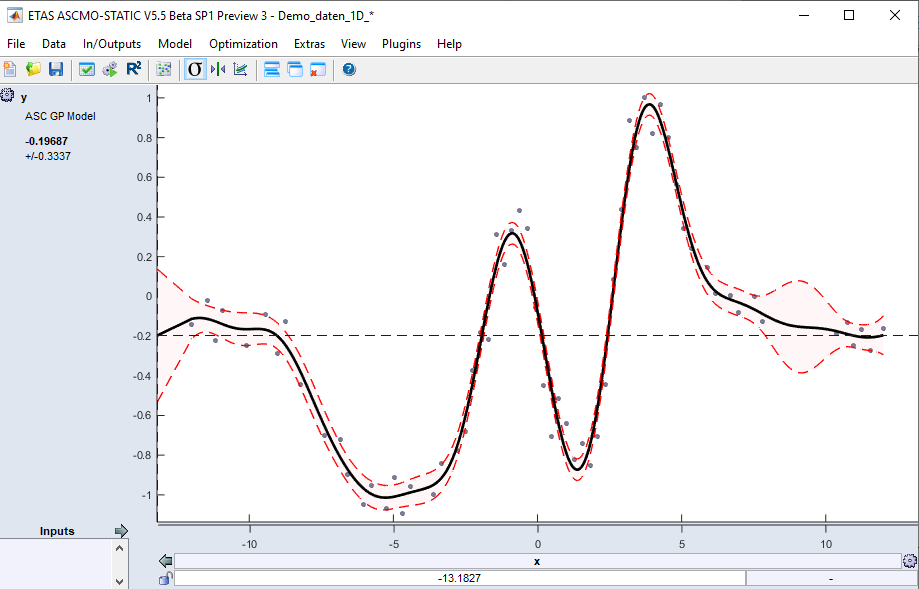
Task: Maximize the ASCMO-STATIC window
Action: click(x=849, y=15)
